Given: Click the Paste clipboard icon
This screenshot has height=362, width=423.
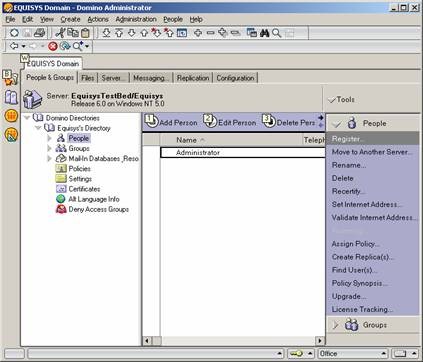Looking at the screenshot, I should [86, 33].
